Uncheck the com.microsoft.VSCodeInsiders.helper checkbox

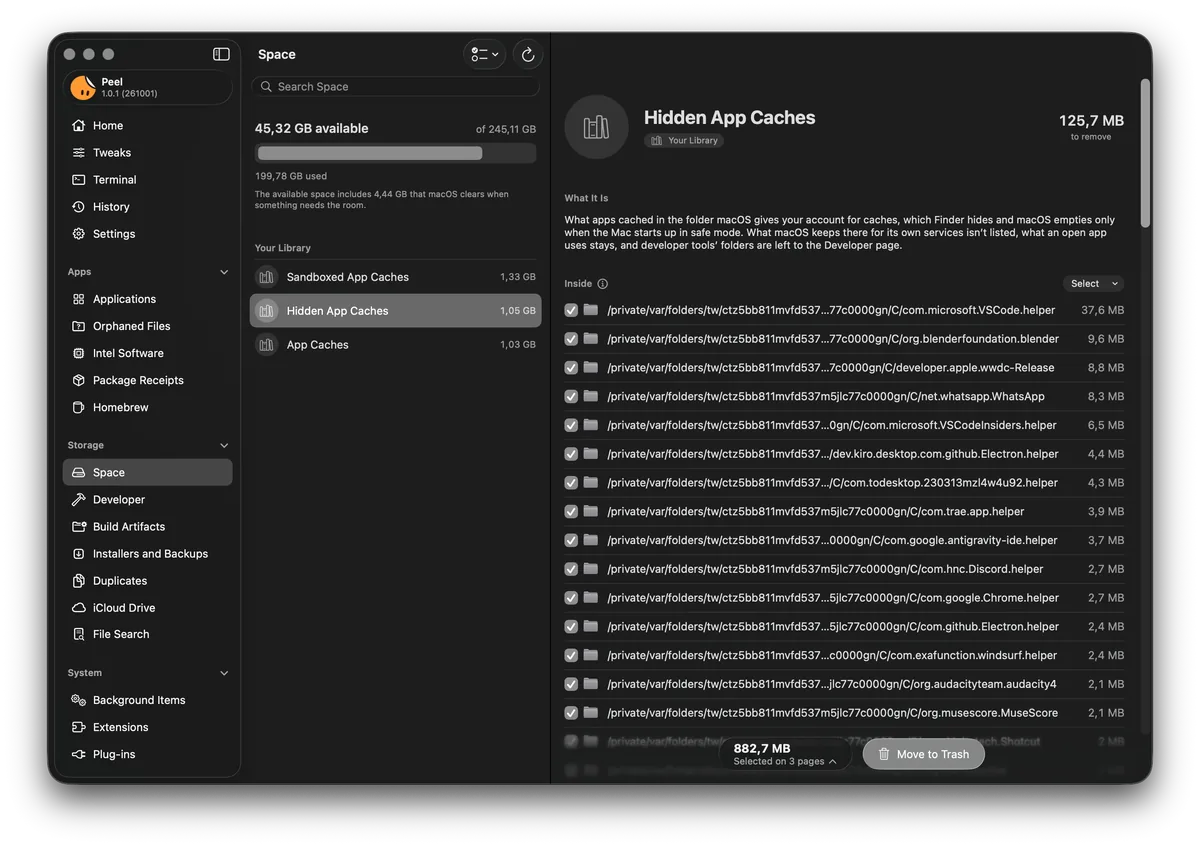tap(571, 425)
